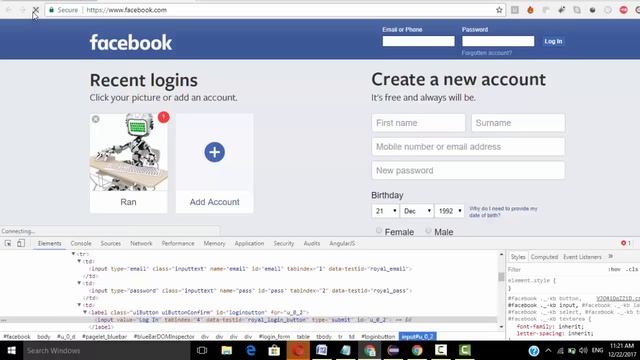Image resolution: width=640 pixels, height=360 pixels.
Task: Launch Microsoft Edge from the taskbar
Action: (251, 351)
